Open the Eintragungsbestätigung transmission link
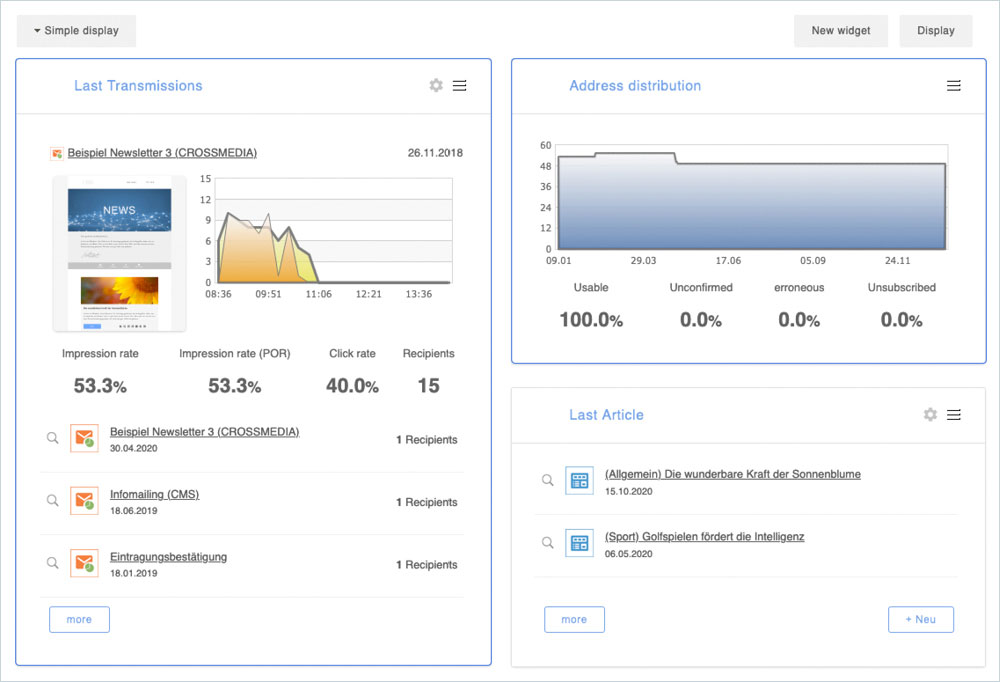1000x682 pixels. pos(168,557)
